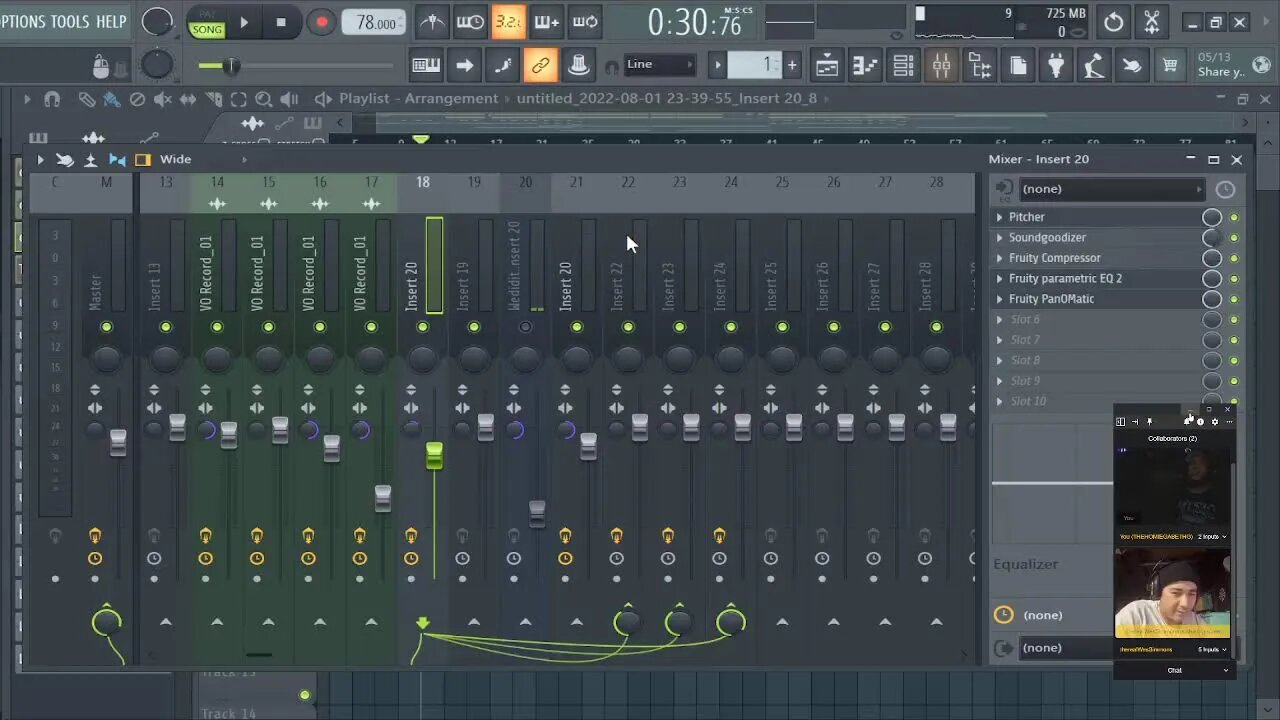1280x720 pixels.
Task: Stop playback with the Stop button
Action: 281,22
